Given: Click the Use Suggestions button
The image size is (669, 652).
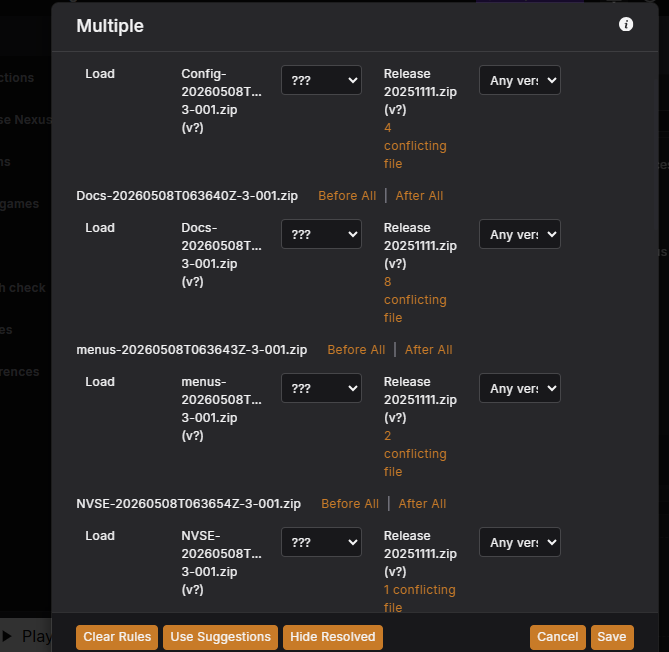Looking at the screenshot, I should click(220, 637).
